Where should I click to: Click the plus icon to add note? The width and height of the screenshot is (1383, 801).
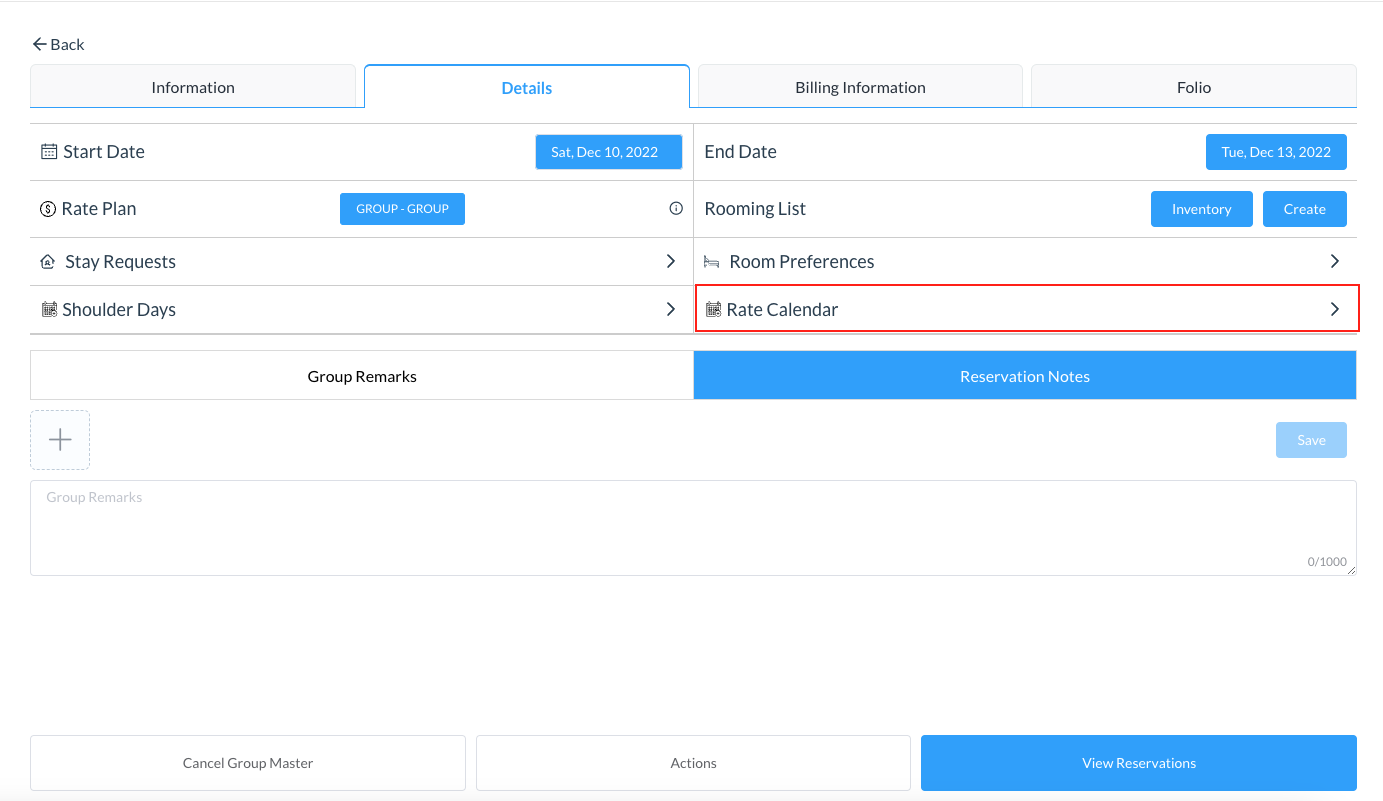point(60,440)
